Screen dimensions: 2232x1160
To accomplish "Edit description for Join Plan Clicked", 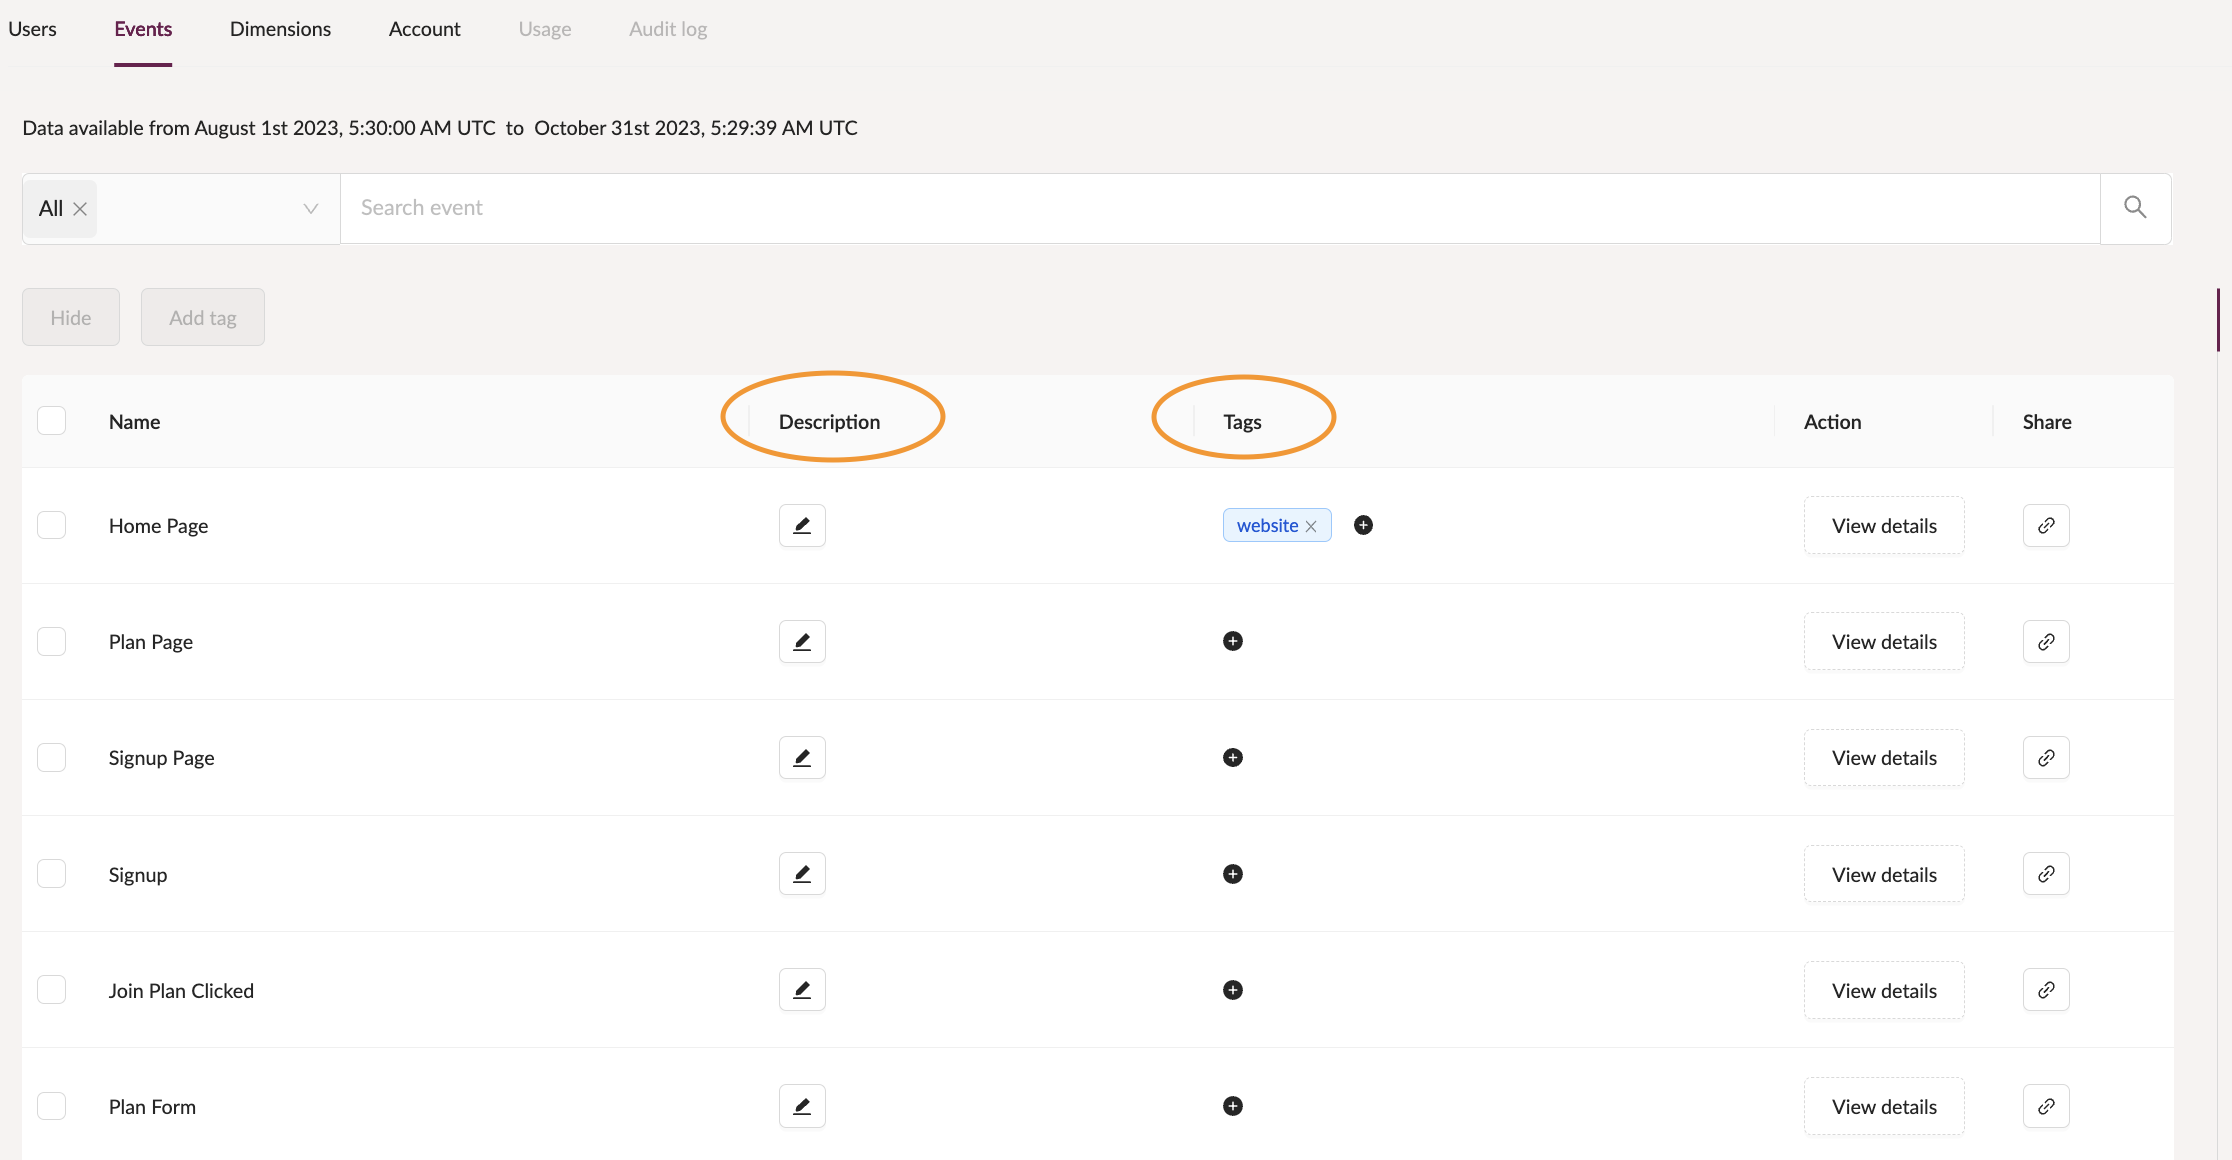I will click(x=802, y=990).
